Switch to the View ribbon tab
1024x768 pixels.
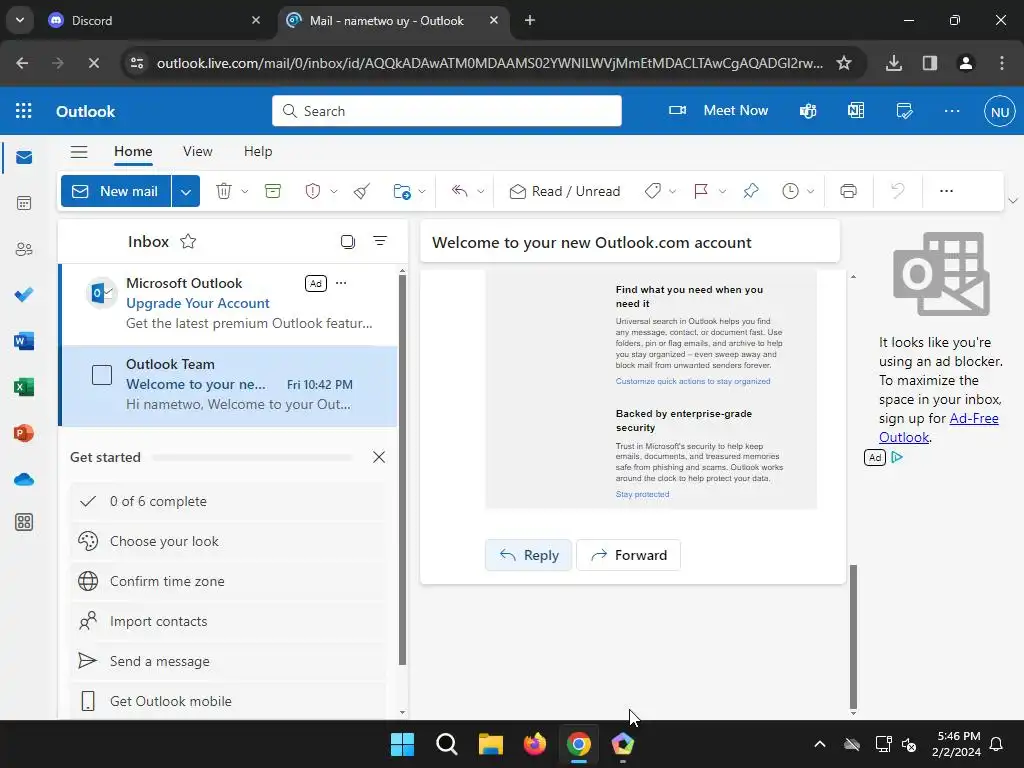pyautogui.click(x=198, y=152)
